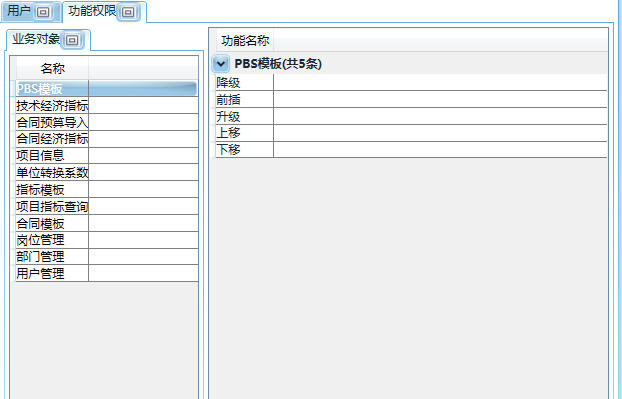Select the 岗位管理 row

pyautogui.click(x=106, y=240)
